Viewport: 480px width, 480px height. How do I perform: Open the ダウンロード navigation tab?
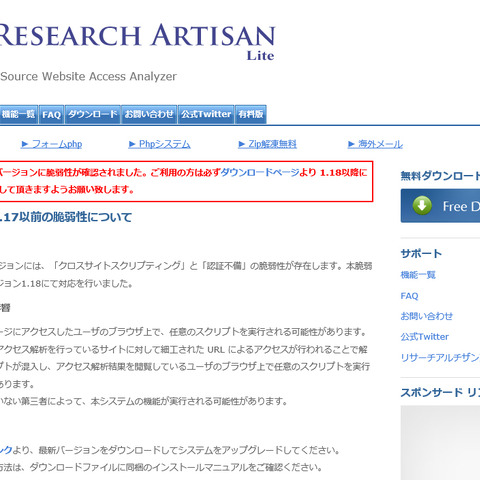[x=93, y=114]
